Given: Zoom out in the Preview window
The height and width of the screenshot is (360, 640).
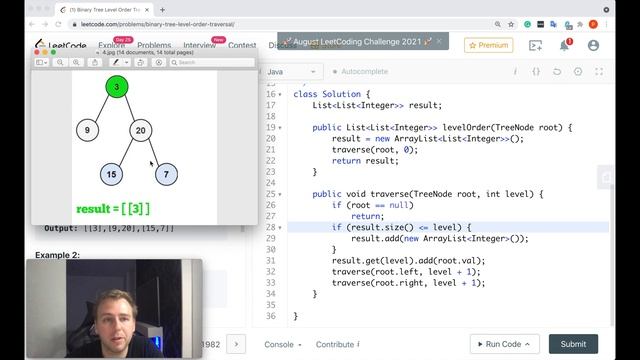Looking at the screenshot, I should coord(60,62).
